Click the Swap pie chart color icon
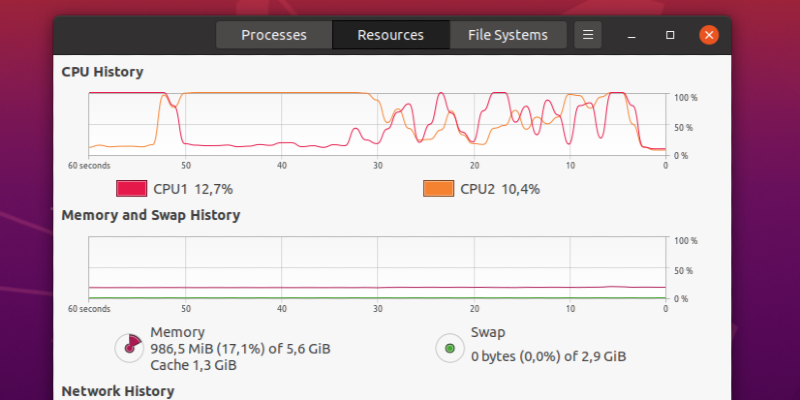 tap(450, 348)
